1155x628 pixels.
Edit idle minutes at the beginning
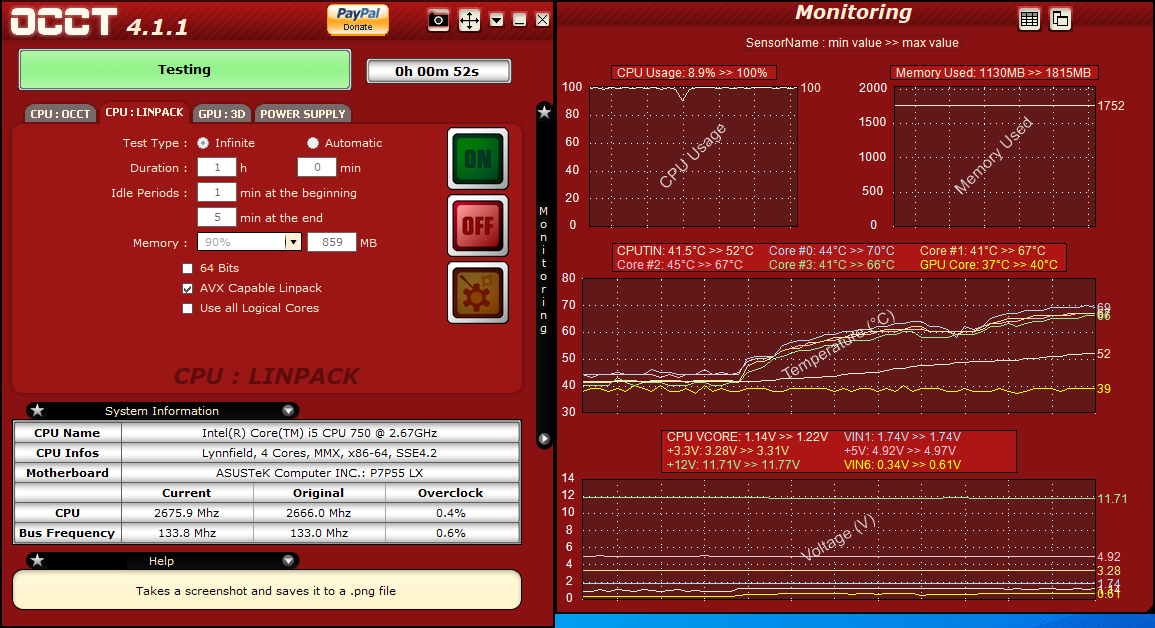click(x=217, y=193)
